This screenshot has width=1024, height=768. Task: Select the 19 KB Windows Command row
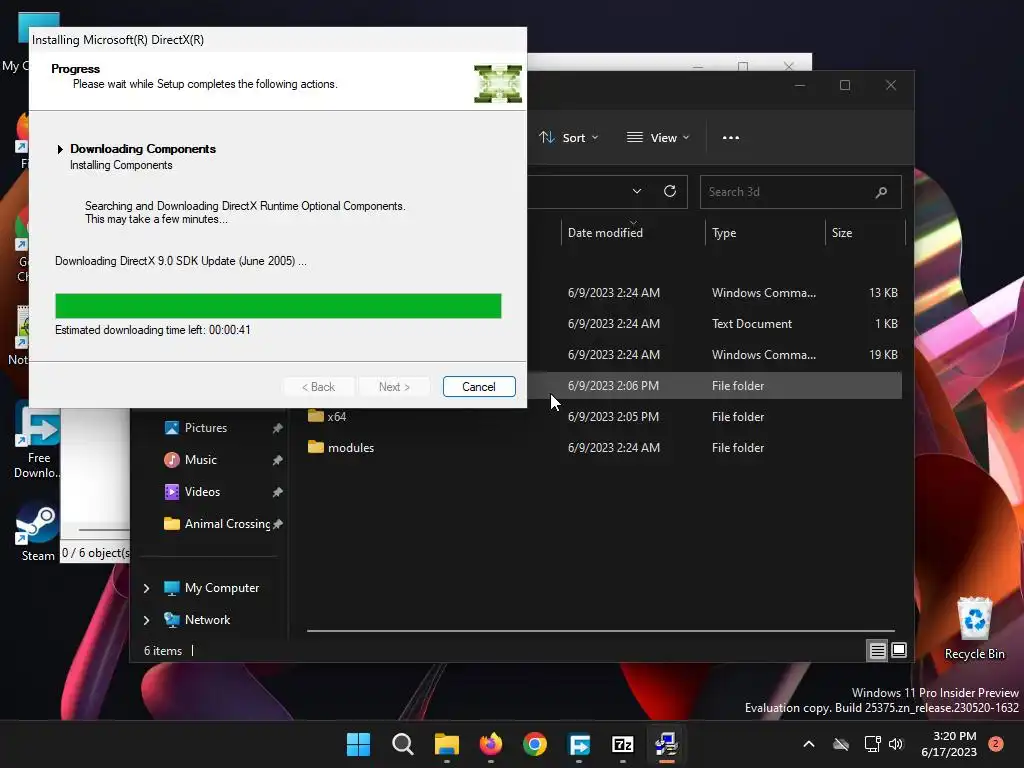[714, 355]
